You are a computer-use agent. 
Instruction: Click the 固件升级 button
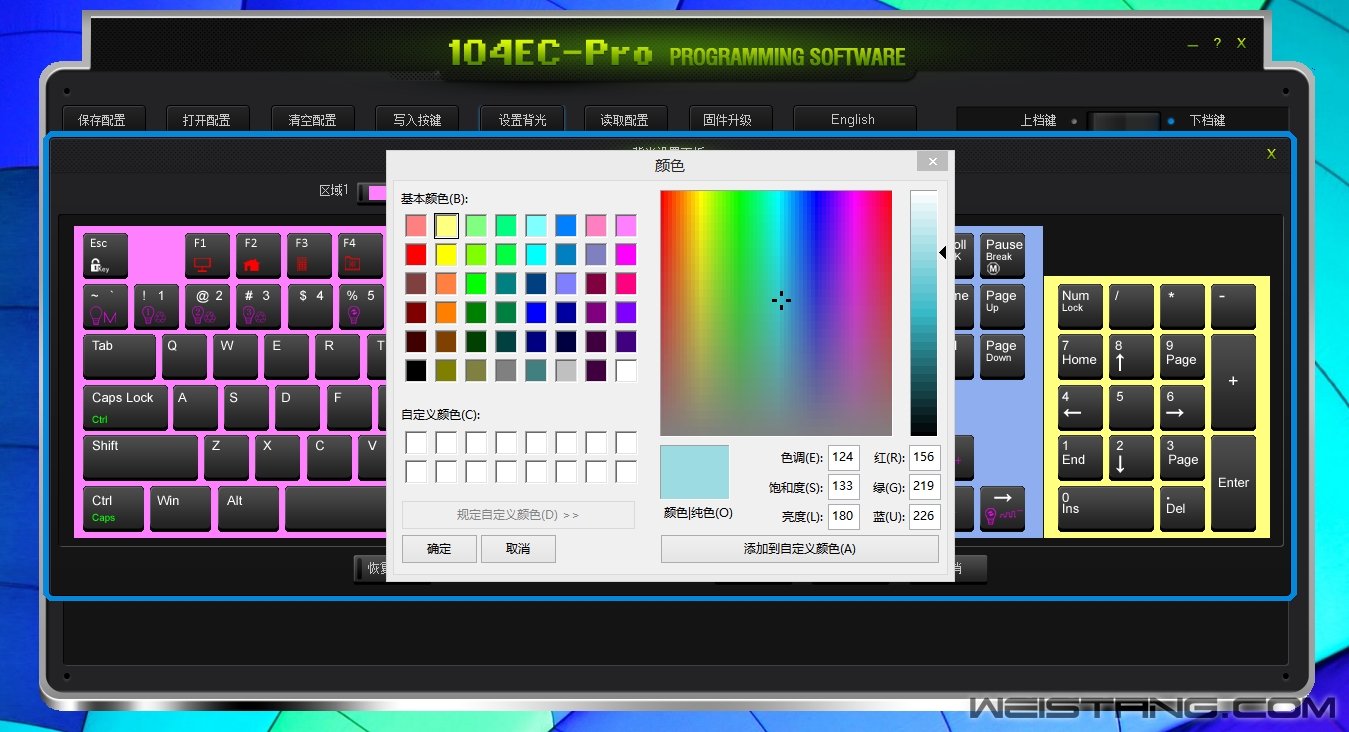pyautogui.click(x=729, y=120)
